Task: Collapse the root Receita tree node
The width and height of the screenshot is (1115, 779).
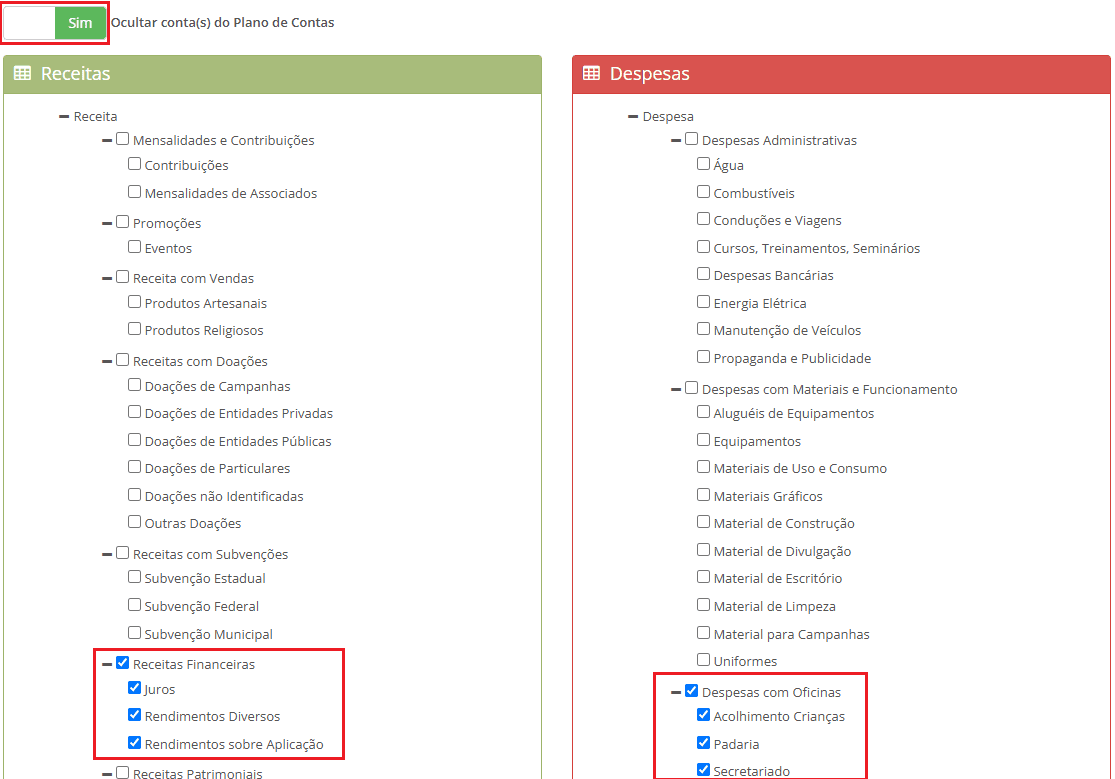Action: [x=64, y=116]
